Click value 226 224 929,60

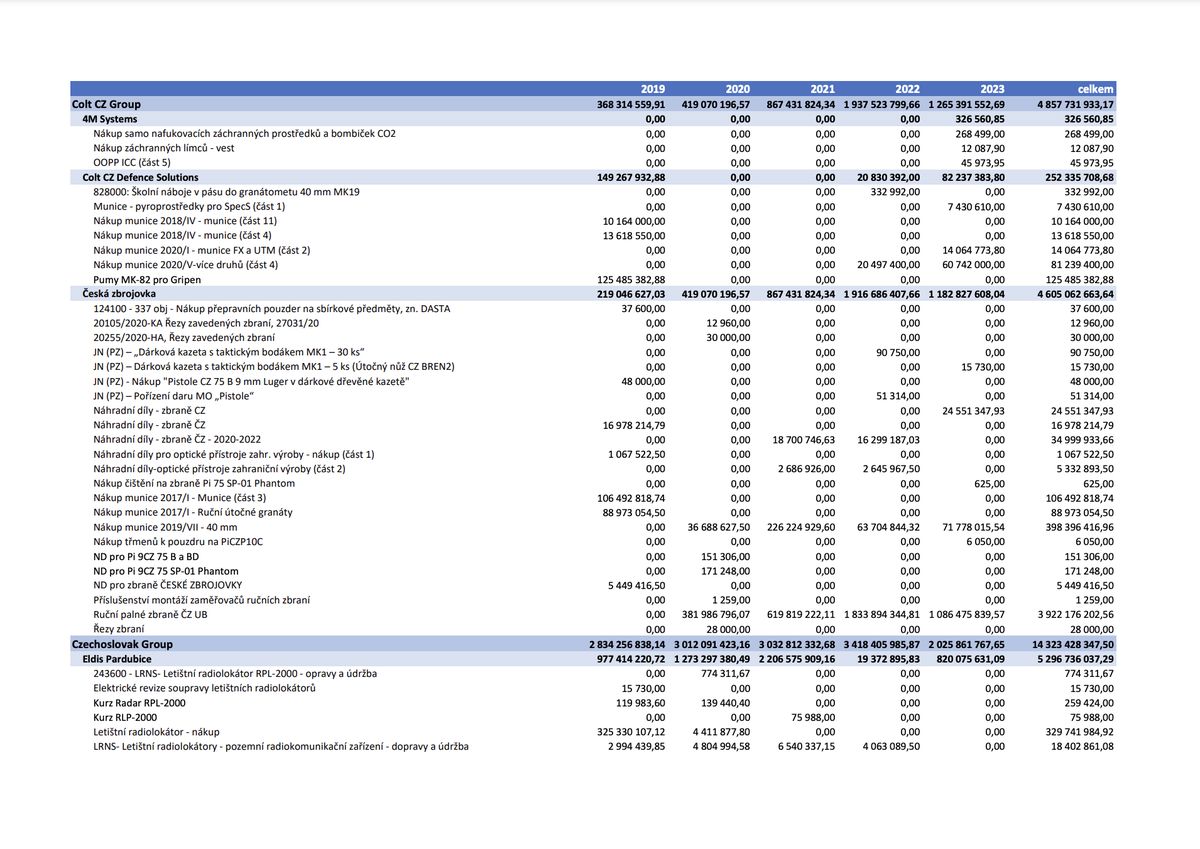[x=800, y=527]
